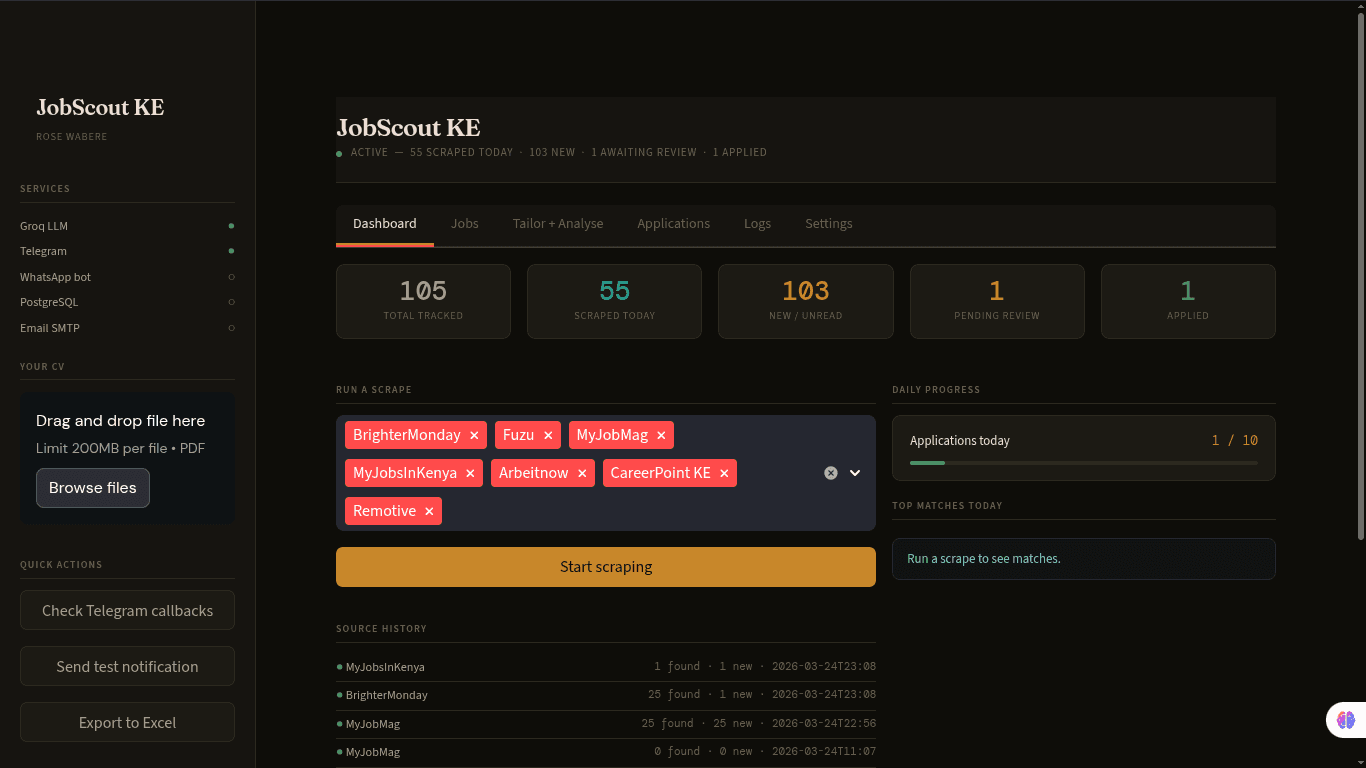The width and height of the screenshot is (1366, 768).
Task: Remove Remotive from the scrape list
Action: pyautogui.click(x=428, y=510)
